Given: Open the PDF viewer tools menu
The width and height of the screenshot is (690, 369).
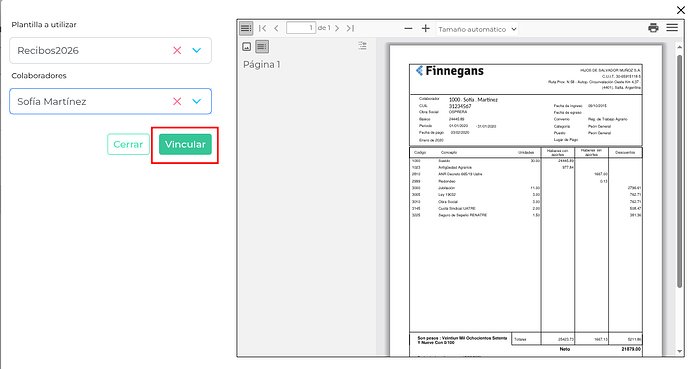Looking at the screenshot, I should (672, 28).
